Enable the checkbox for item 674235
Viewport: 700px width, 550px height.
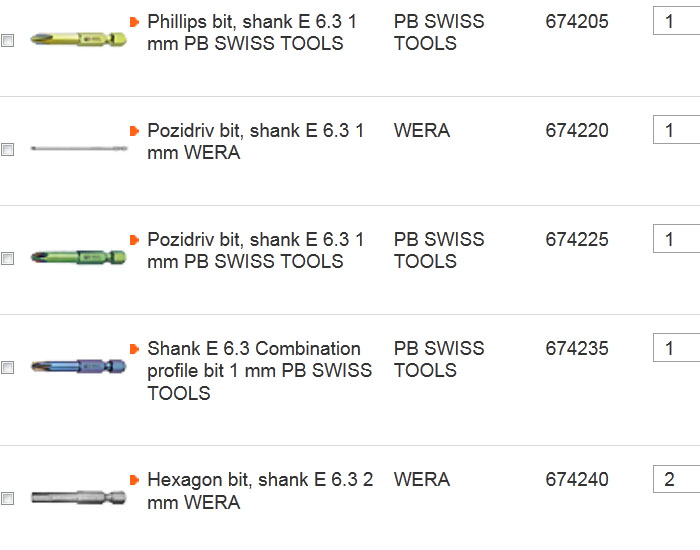point(8,368)
